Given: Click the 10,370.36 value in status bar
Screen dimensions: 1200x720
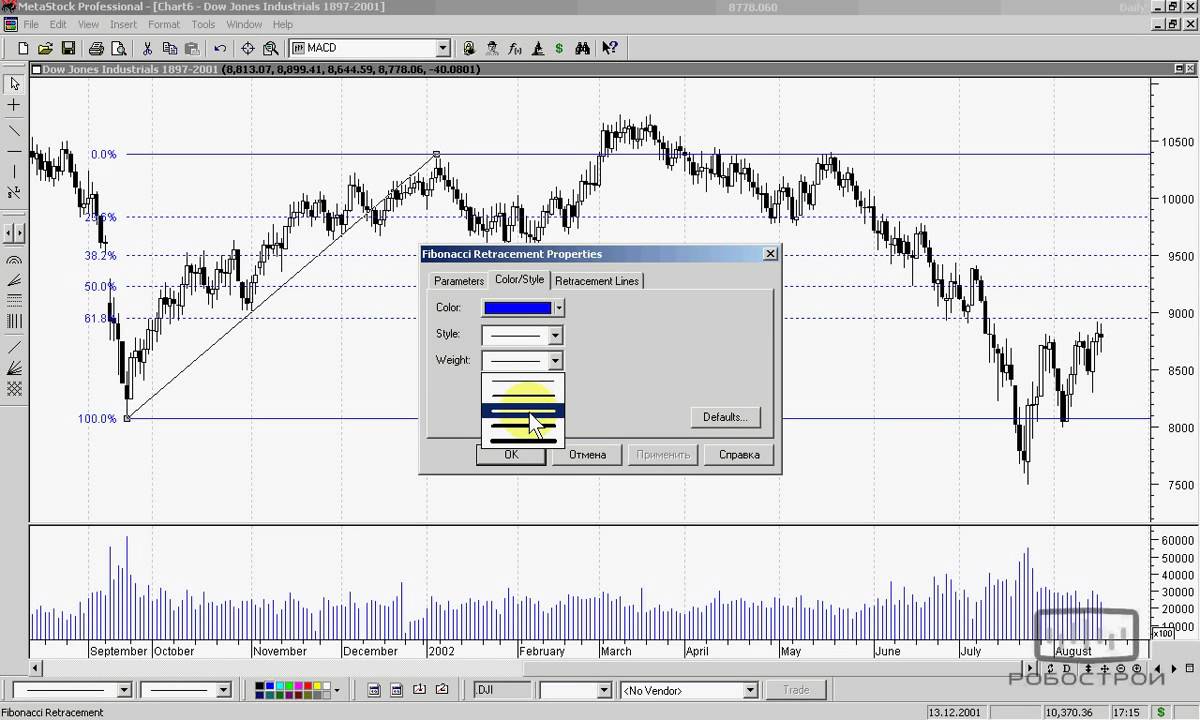Looking at the screenshot, I should [1068, 713].
